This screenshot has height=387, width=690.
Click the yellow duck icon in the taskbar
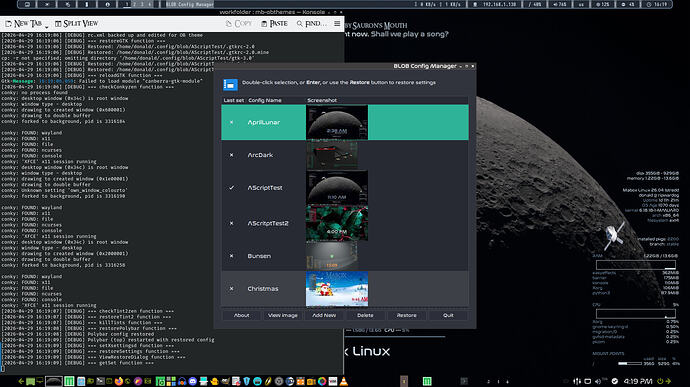pyautogui.click(x=214, y=381)
